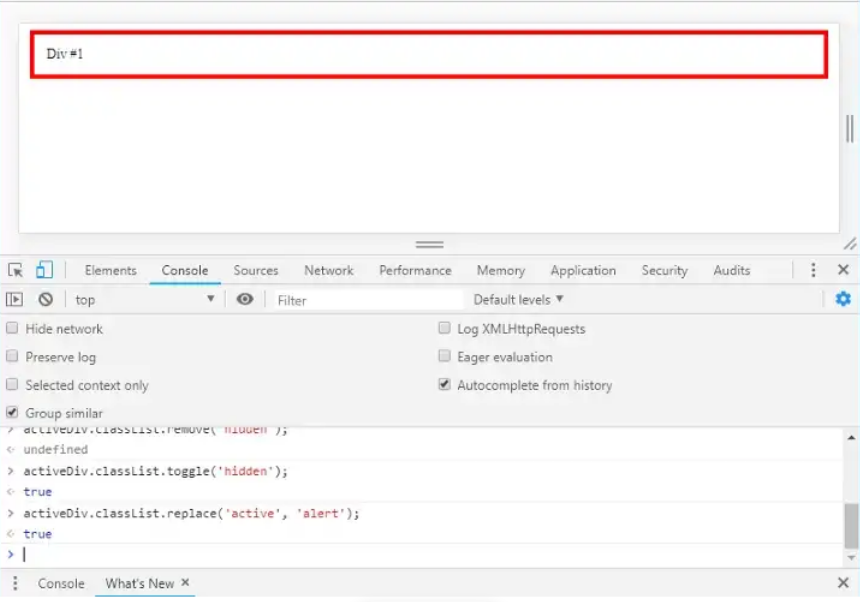Clear console with the ban icon
Screen dimensions: 860x602
point(45,299)
